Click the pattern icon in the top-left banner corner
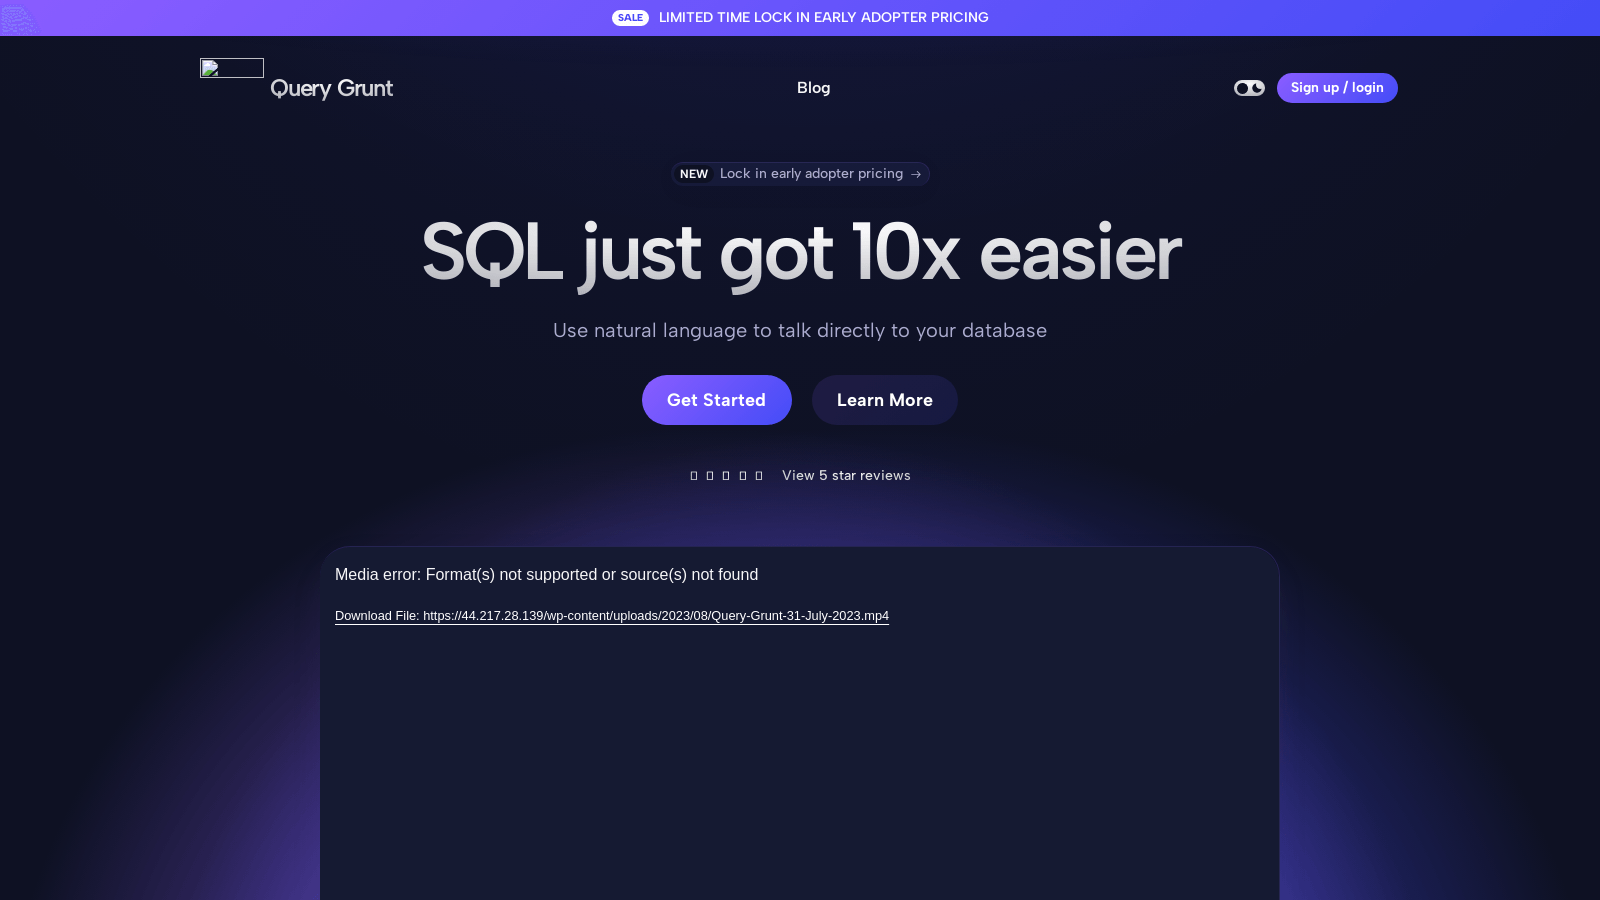Screen dimensions: 1600x900 pyautogui.click(x=18, y=18)
